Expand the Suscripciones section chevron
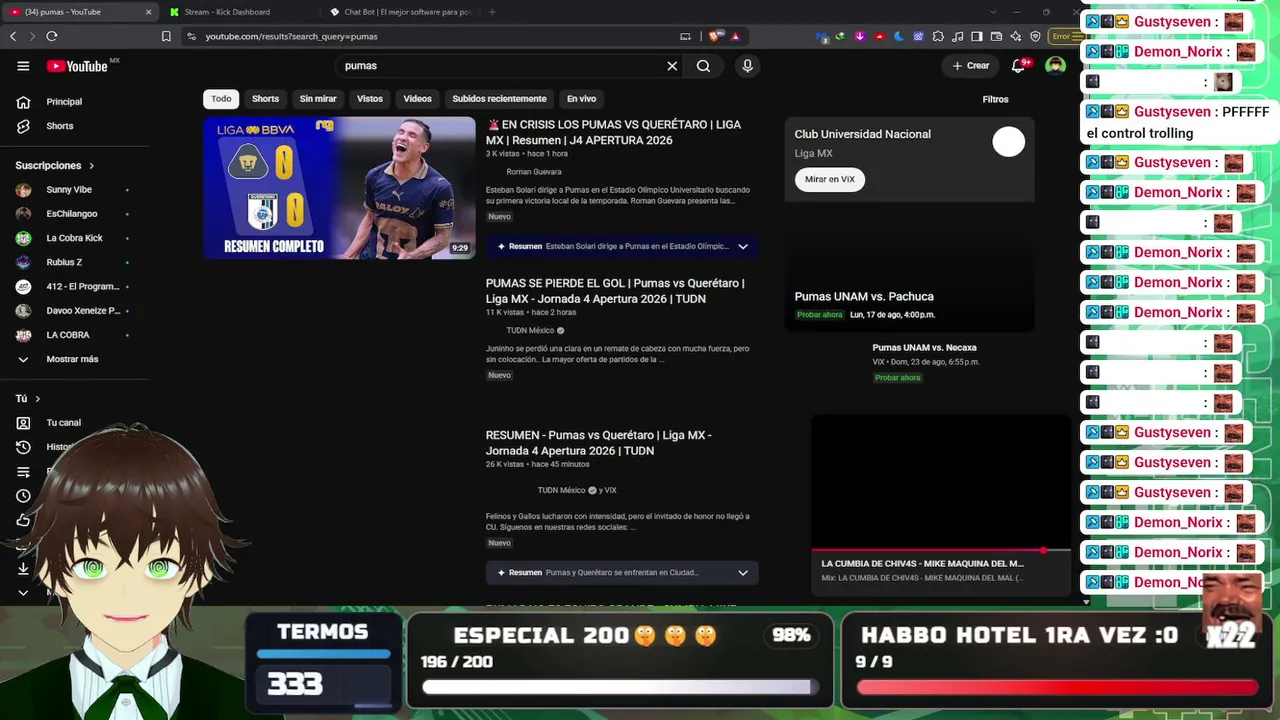Screen dimensions: 1280x720 click(x=91, y=166)
